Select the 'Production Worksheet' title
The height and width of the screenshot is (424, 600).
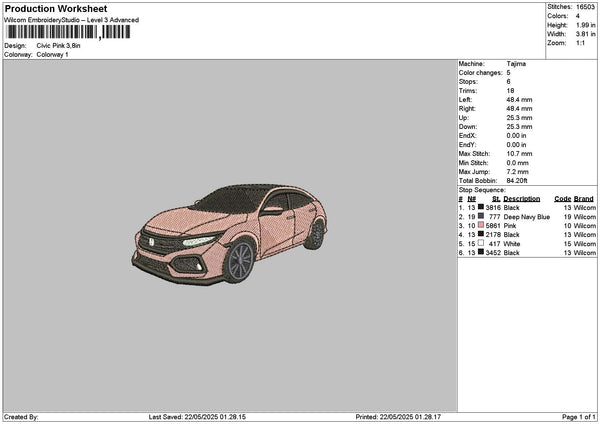click(56, 8)
